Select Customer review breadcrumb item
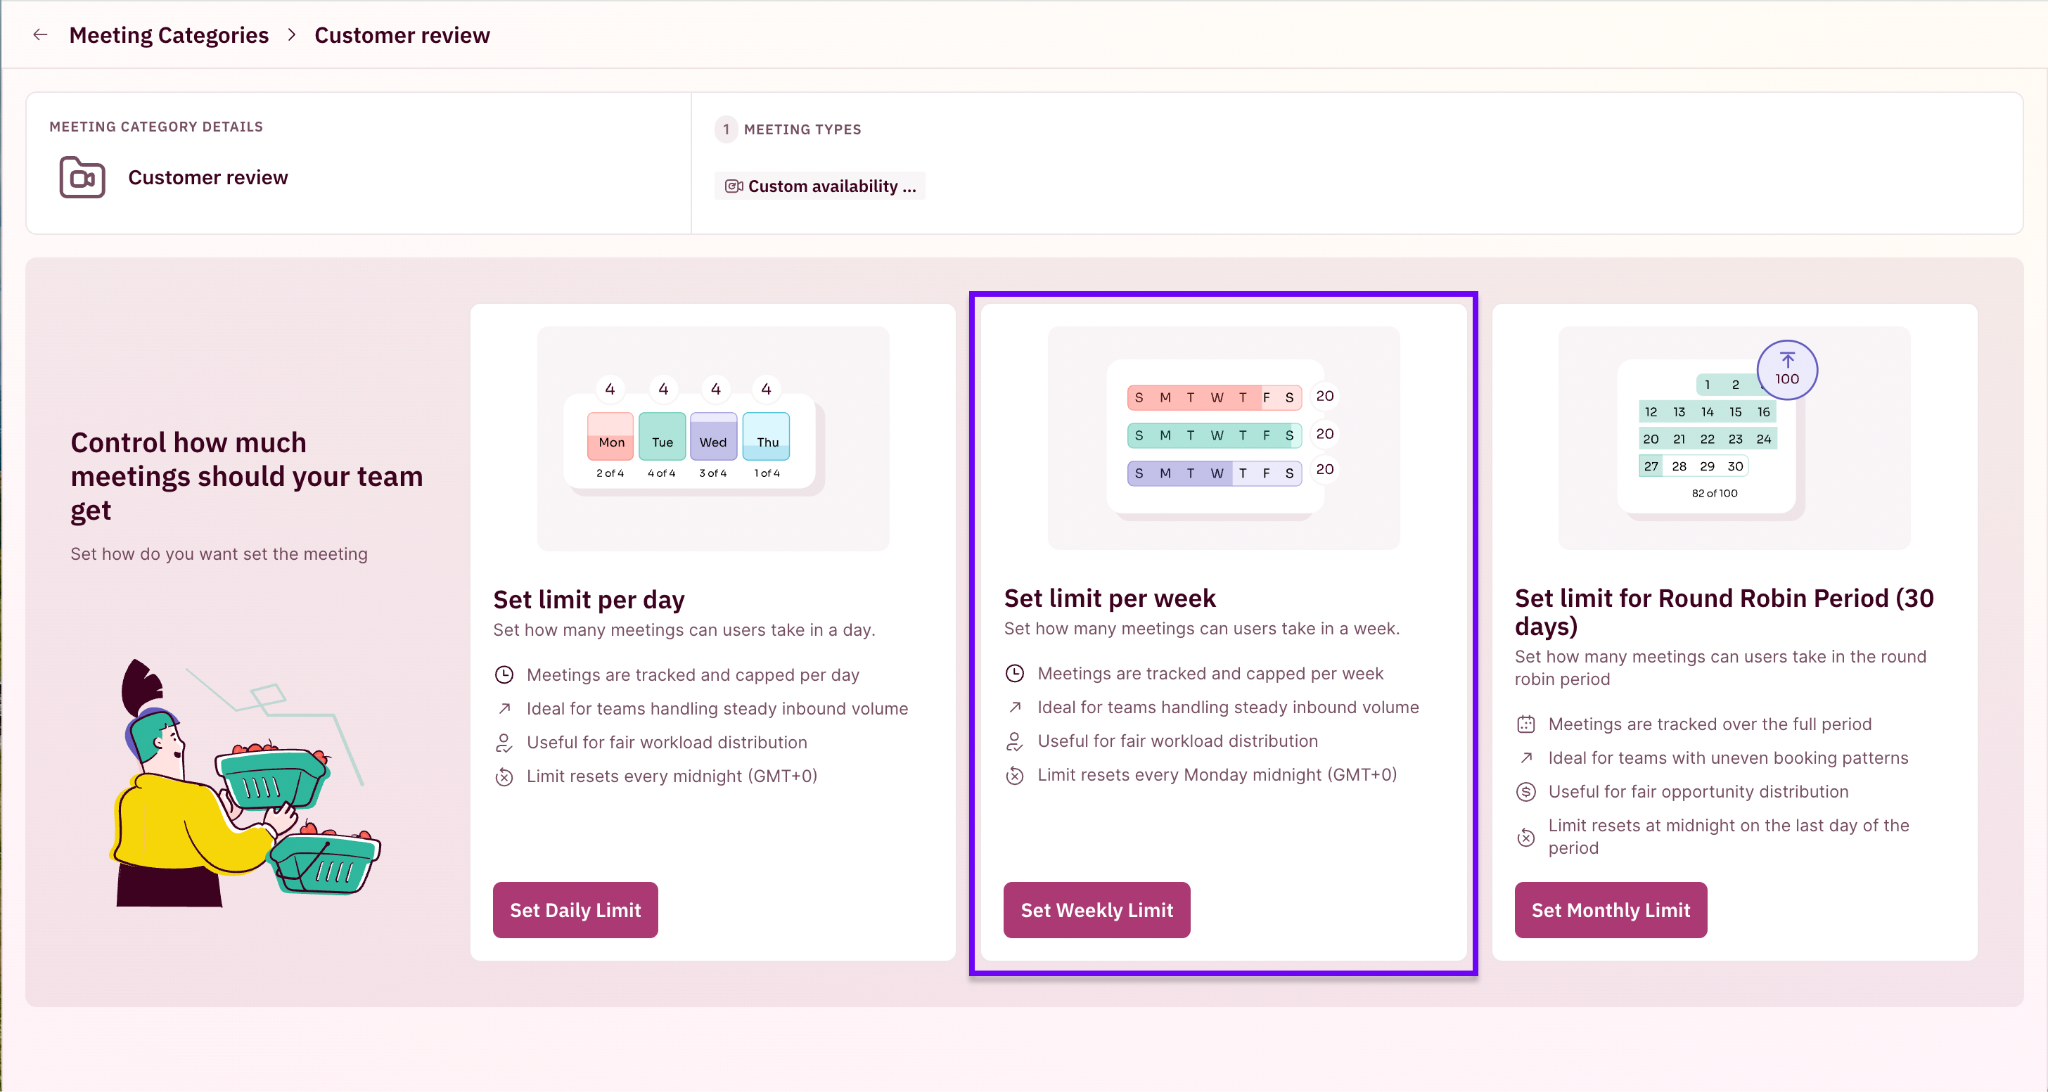 402,35
